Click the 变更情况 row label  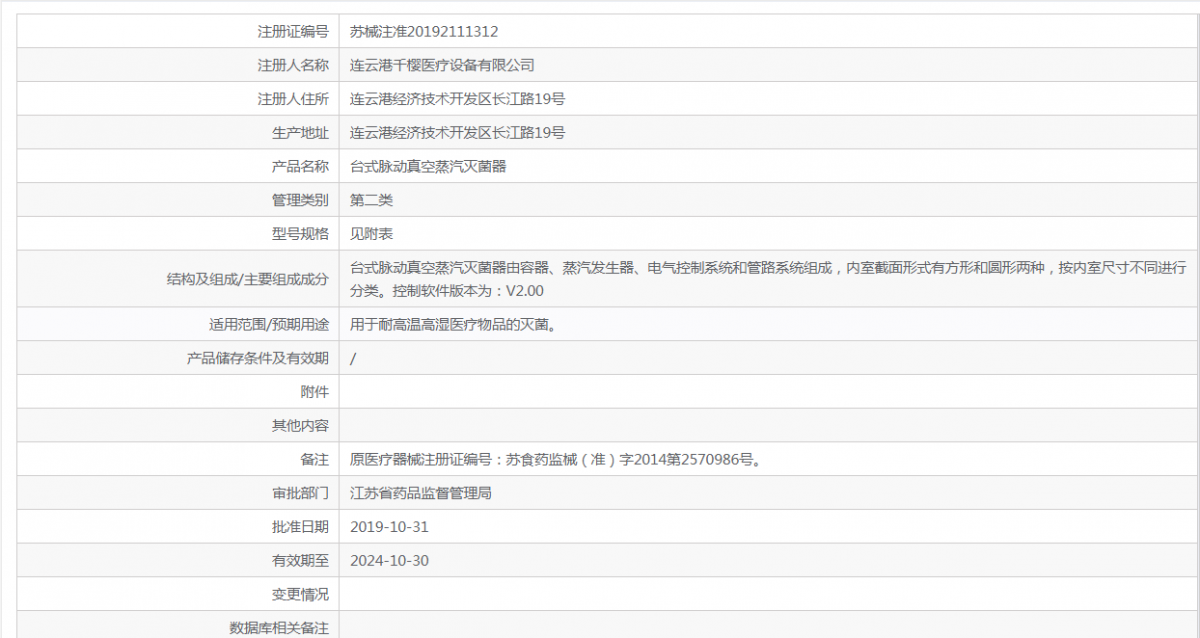tap(305, 594)
